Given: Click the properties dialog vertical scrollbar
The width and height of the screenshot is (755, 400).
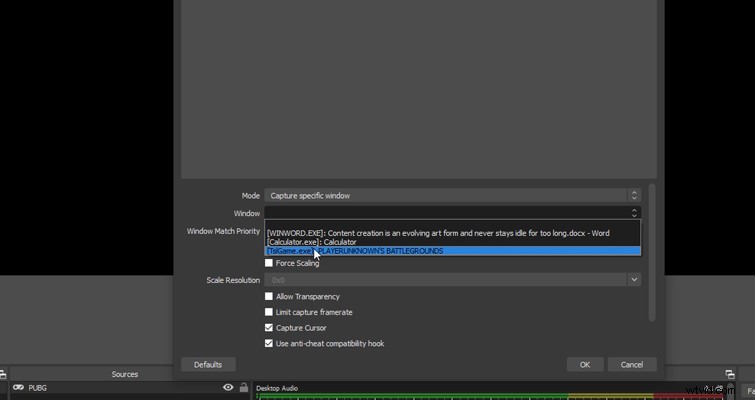Looking at the screenshot, I should 652,252.
